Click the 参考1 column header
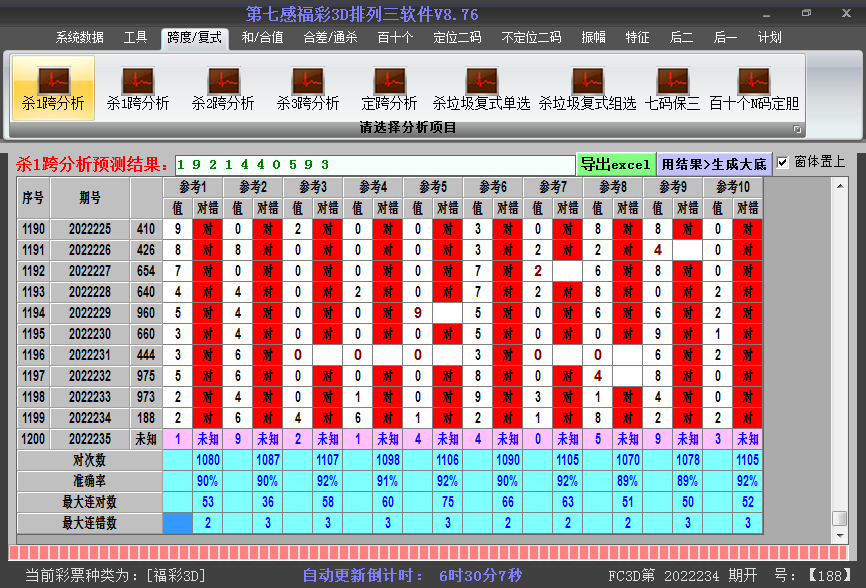 [x=193, y=187]
